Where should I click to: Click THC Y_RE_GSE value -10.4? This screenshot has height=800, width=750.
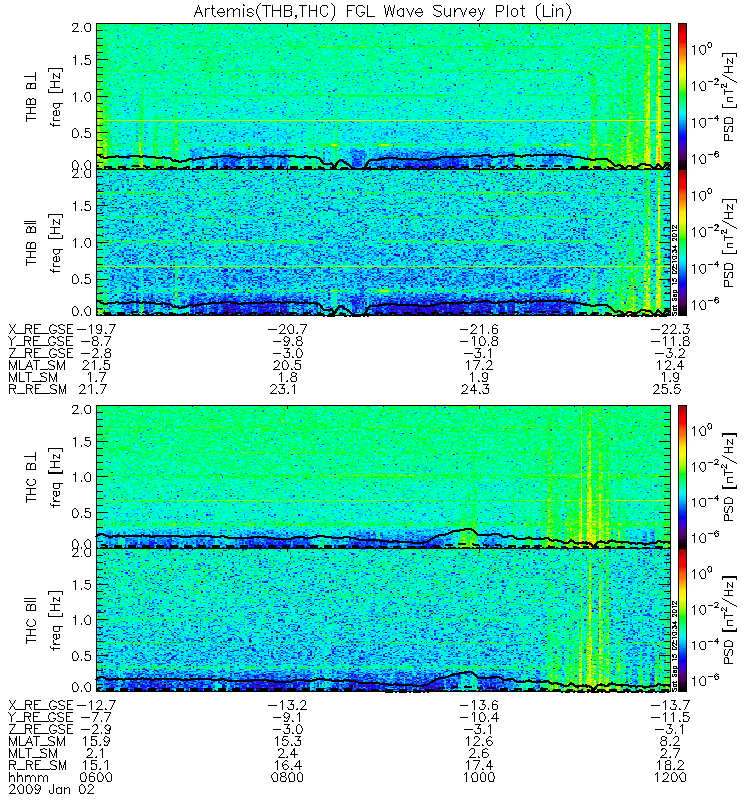tap(479, 717)
